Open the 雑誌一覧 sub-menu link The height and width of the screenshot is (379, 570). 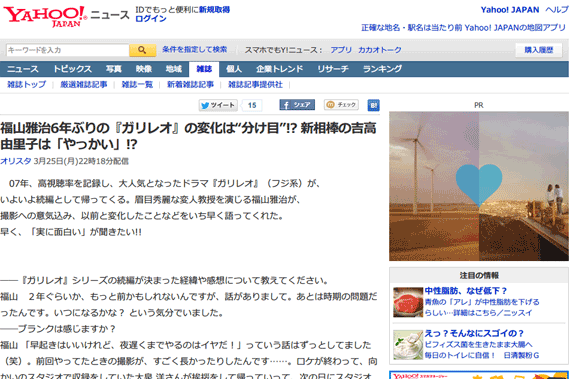(137, 85)
